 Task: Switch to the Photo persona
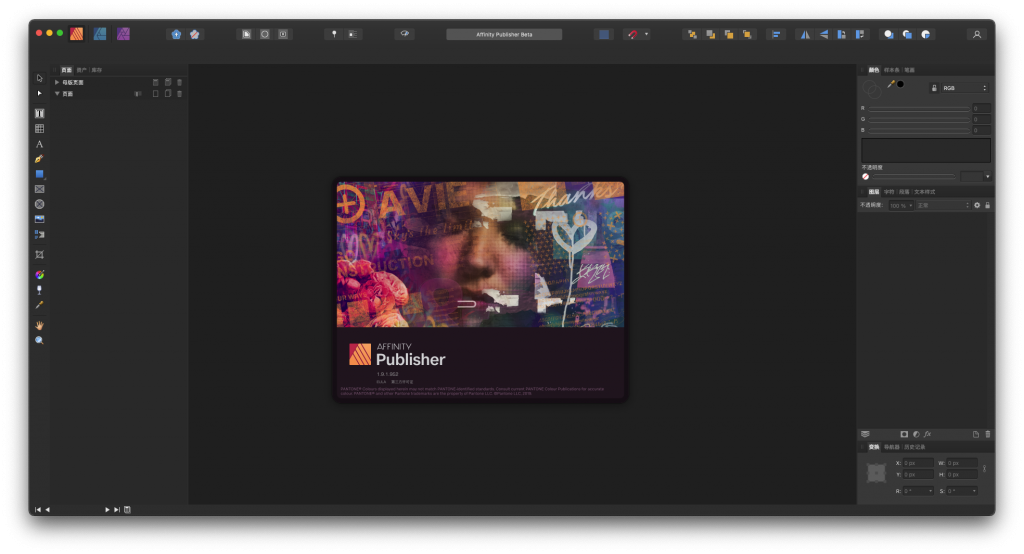click(123, 34)
